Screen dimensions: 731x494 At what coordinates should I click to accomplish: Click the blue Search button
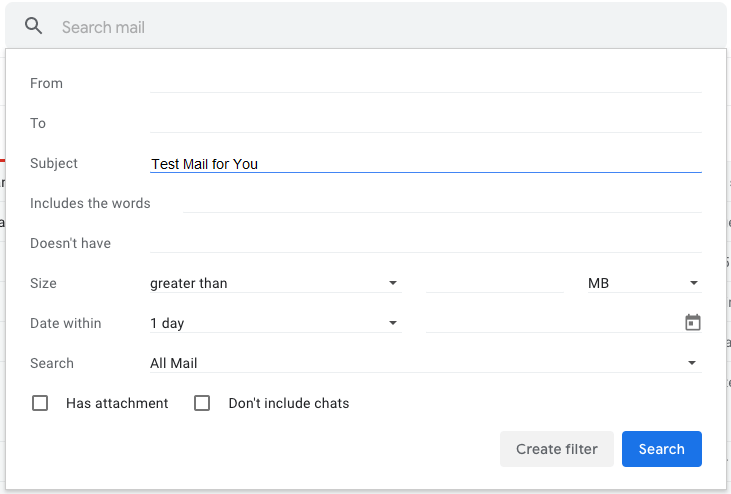click(661, 449)
